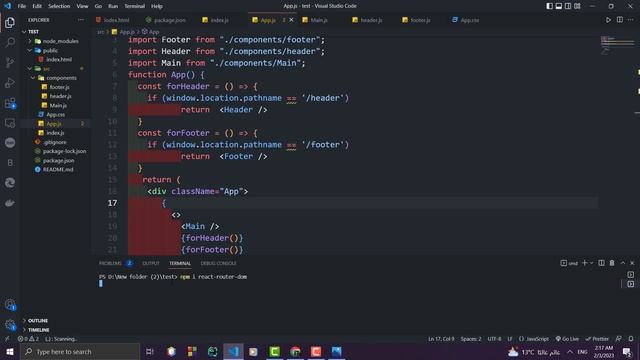Open customize layout icon
The image size is (640, 360).
[x=577, y=6]
